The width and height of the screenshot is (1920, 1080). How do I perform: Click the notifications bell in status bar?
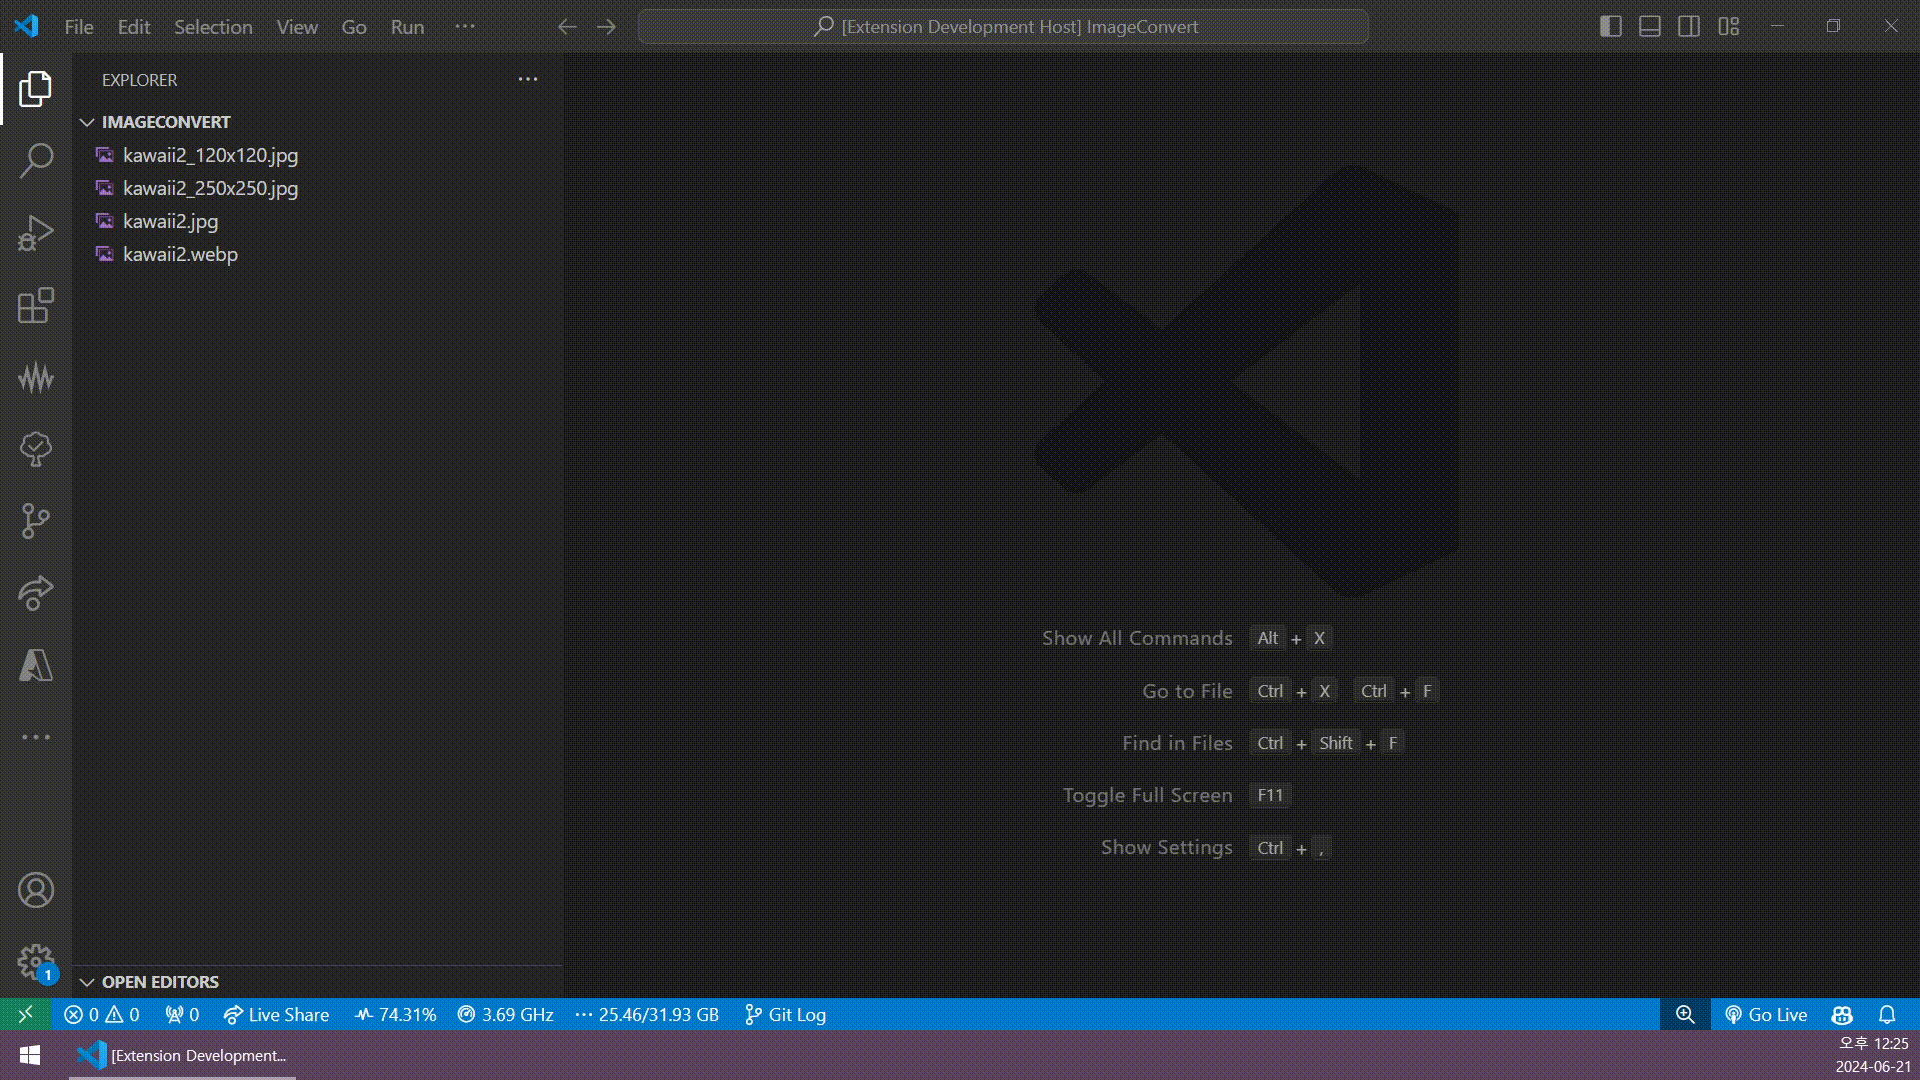click(x=1887, y=1015)
